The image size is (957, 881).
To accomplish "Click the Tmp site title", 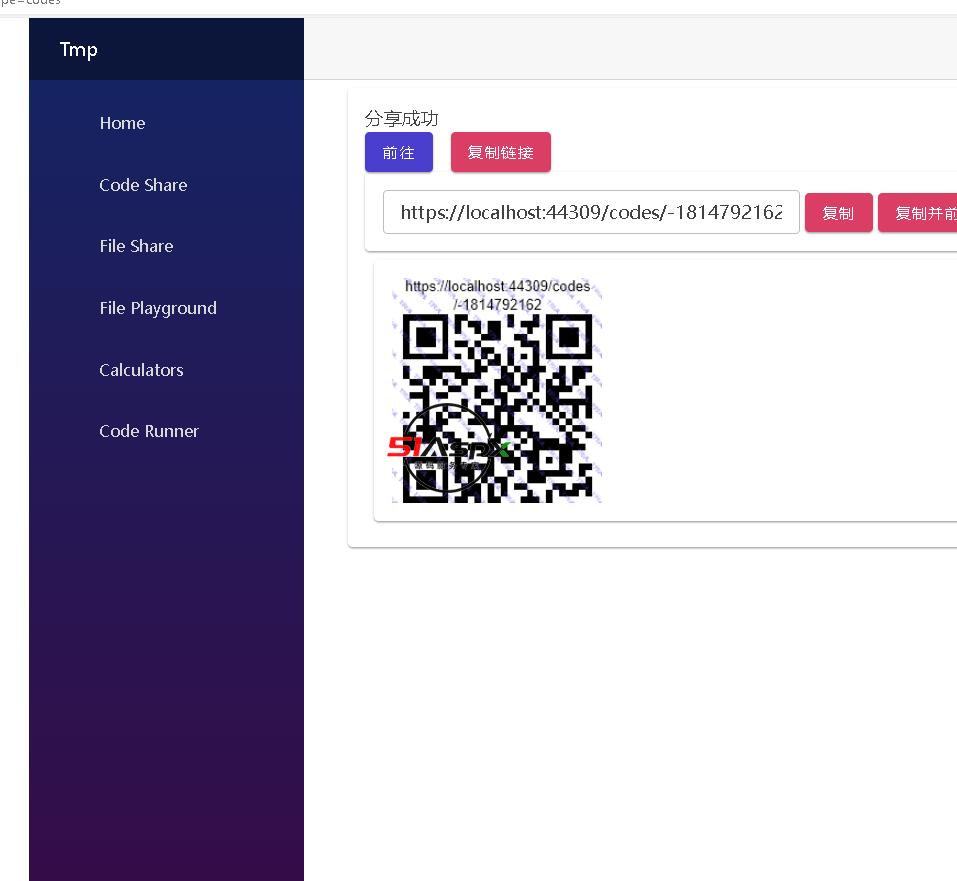I will (78, 49).
